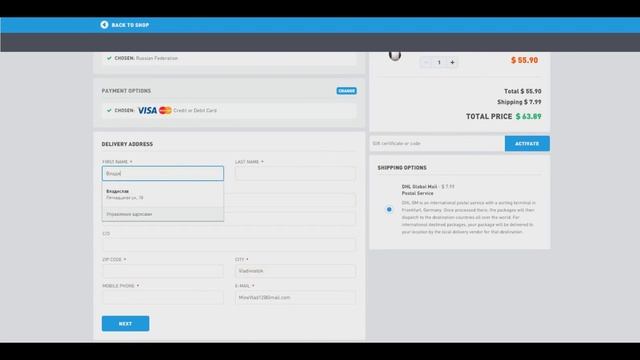Click the Total Price $ 63.89 text

[x=504, y=116]
